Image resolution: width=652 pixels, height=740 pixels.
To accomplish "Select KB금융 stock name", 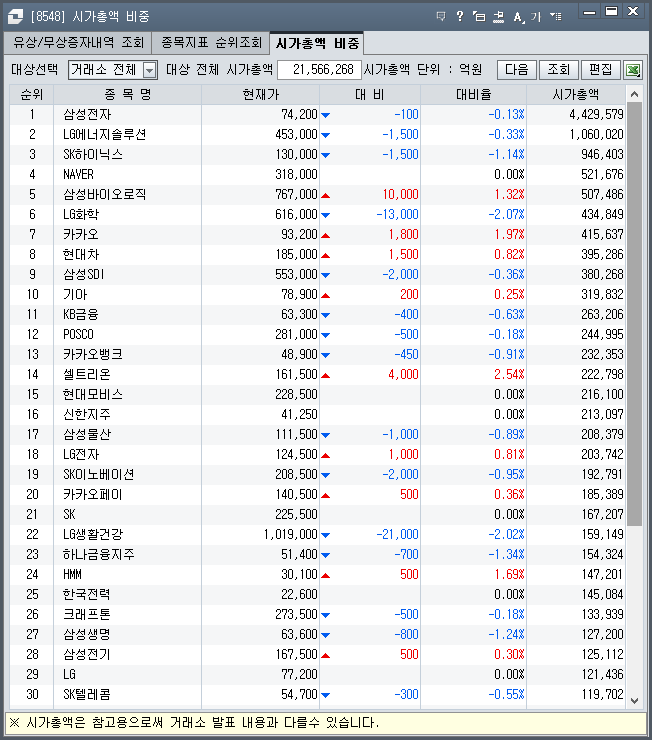I will [81, 314].
